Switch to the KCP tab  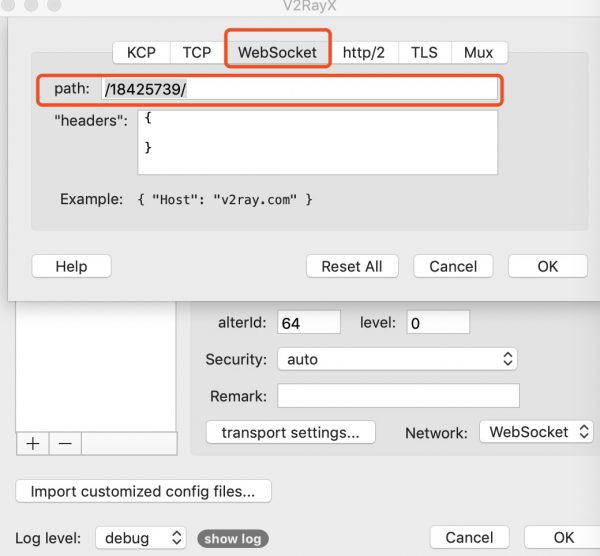pyautogui.click(x=142, y=52)
